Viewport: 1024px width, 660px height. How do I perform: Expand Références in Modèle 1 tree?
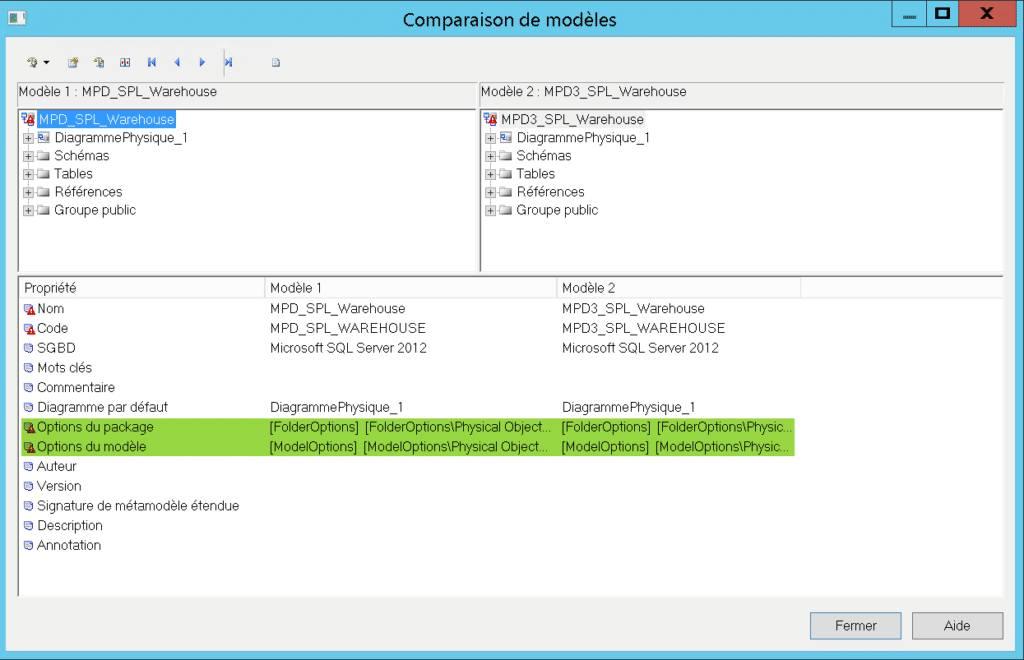click(x=28, y=193)
